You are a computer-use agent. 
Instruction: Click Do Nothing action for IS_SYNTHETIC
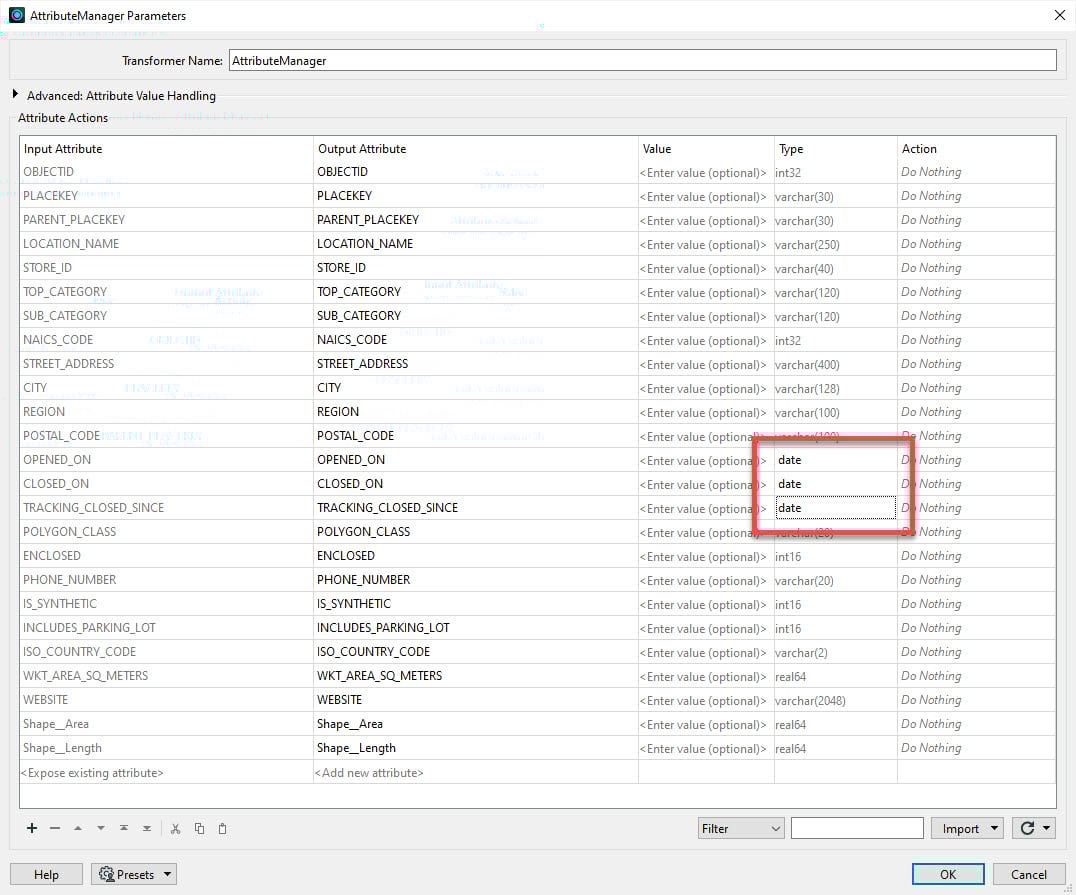click(976, 604)
